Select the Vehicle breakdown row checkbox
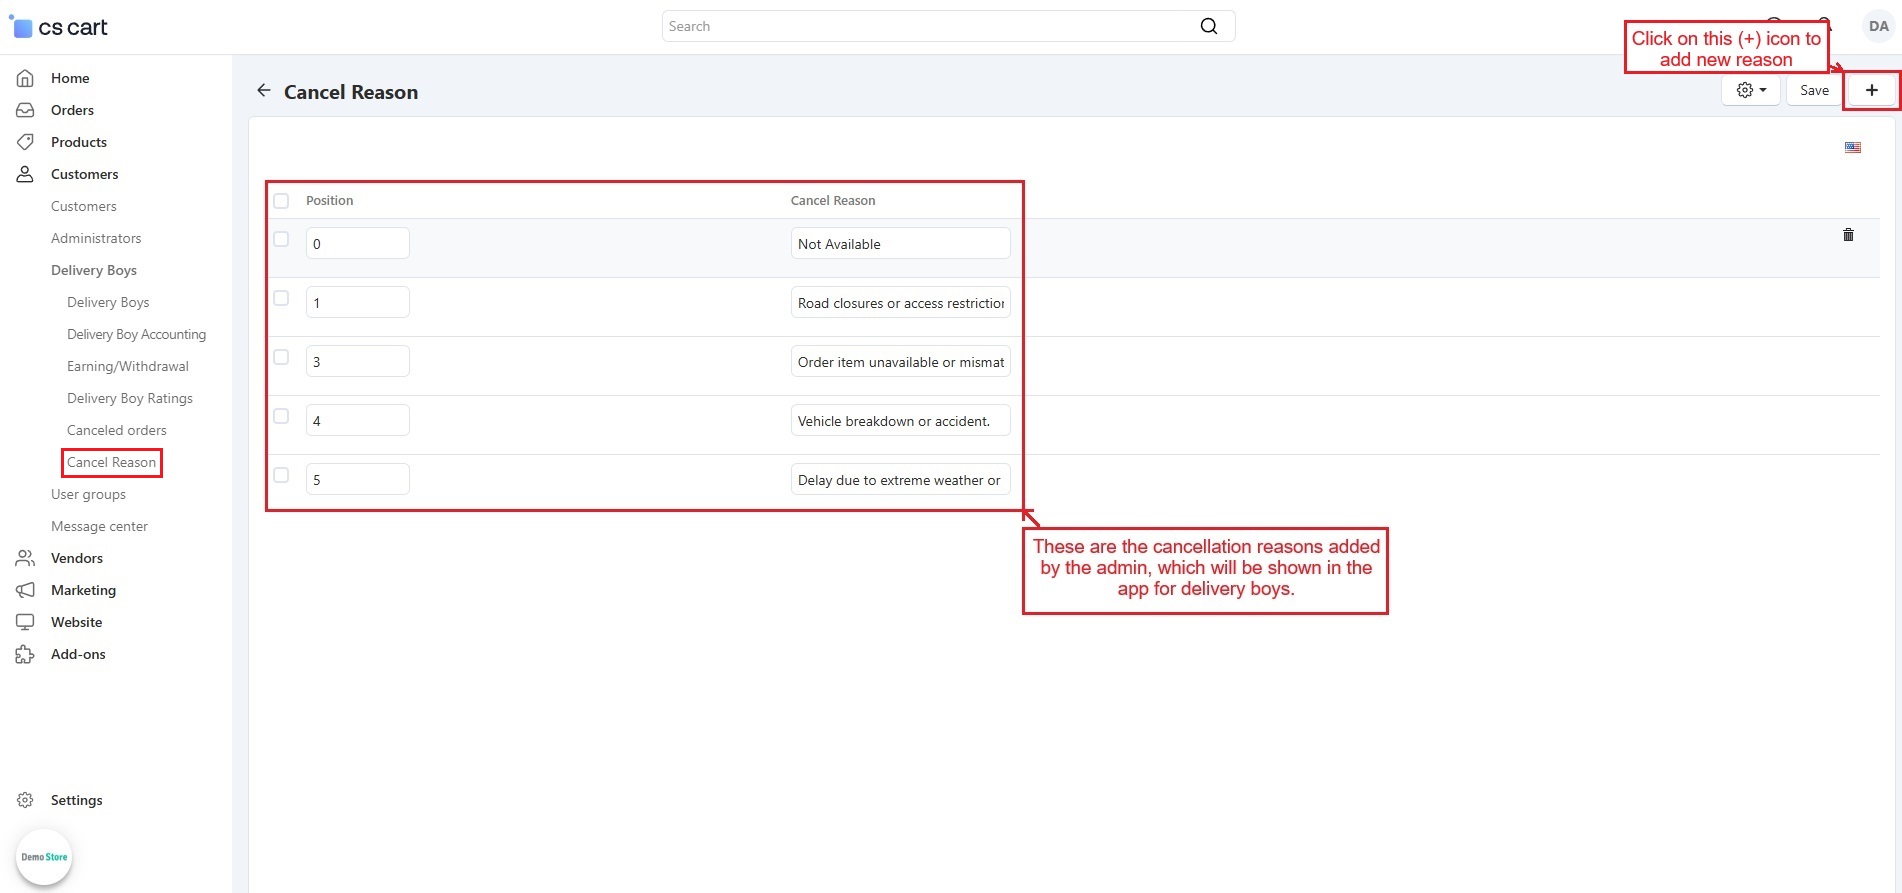The width and height of the screenshot is (1902, 893). [281, 417]
